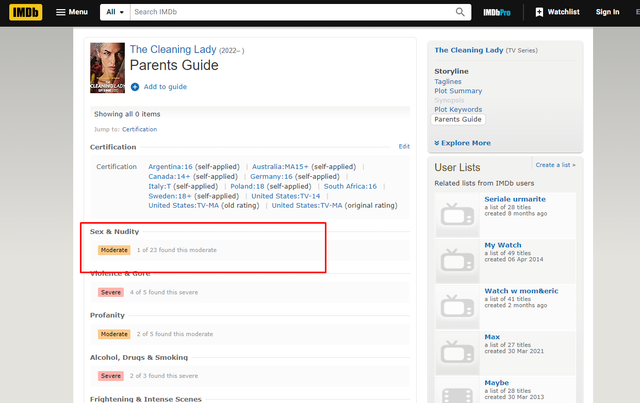The height and width of the screenshot is (403, 640).
Task: Open My Watch list
Action: [503, 245]
